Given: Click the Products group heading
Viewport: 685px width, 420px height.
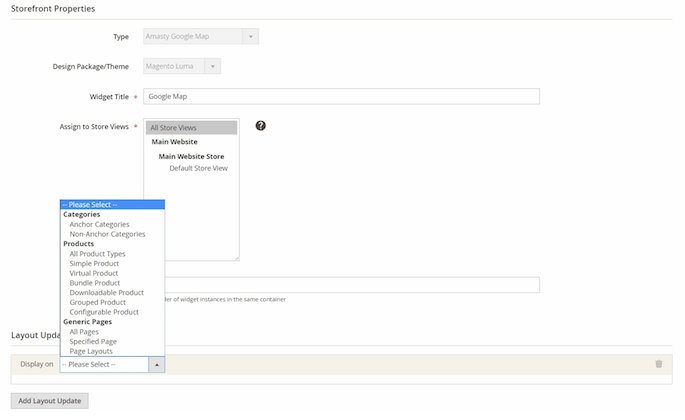Looking at the screenshot, I should coord(78,244).
